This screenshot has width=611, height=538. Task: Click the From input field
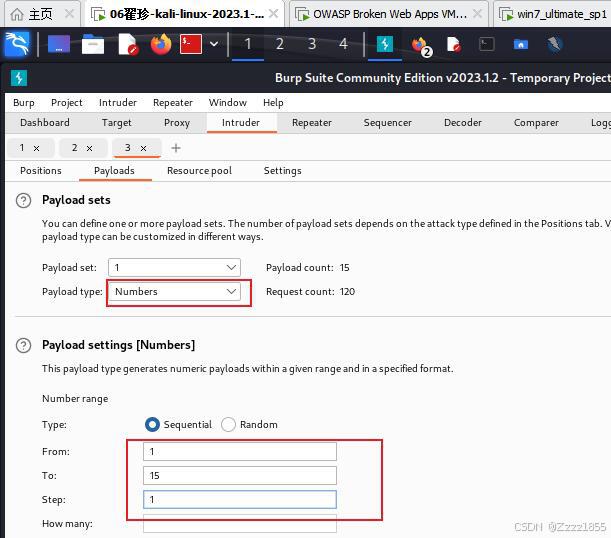(x=240, y=452)
